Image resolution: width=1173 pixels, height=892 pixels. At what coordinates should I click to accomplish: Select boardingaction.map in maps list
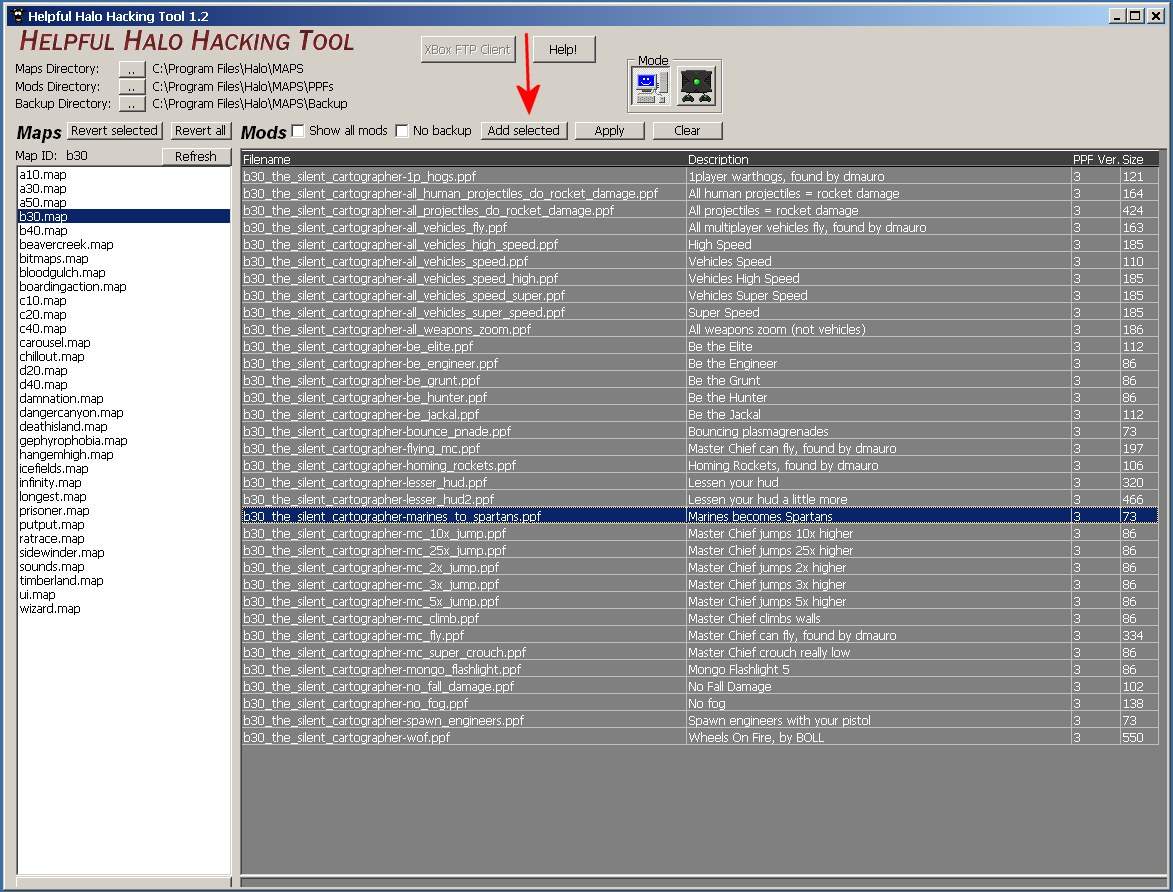(124, 287)
